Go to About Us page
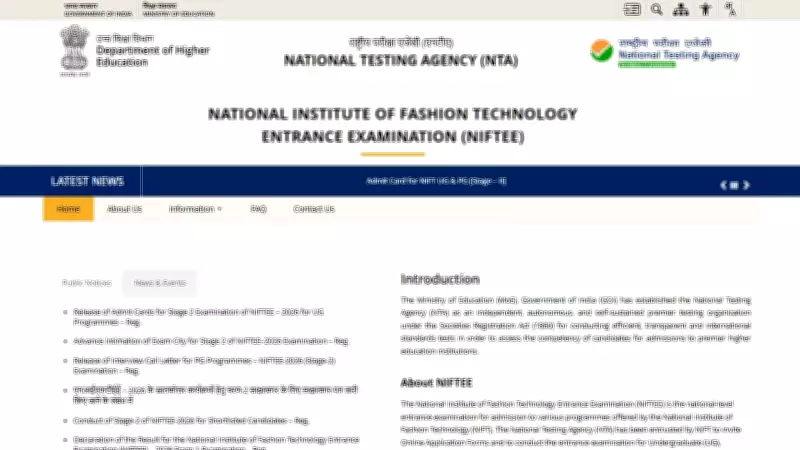The height and width of the screenshot is (450, 800). (x=124, y=209)
